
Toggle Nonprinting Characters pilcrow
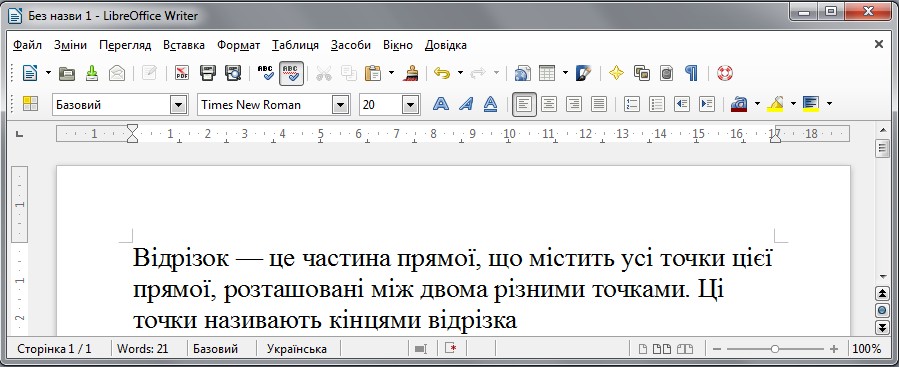[691, 73]
